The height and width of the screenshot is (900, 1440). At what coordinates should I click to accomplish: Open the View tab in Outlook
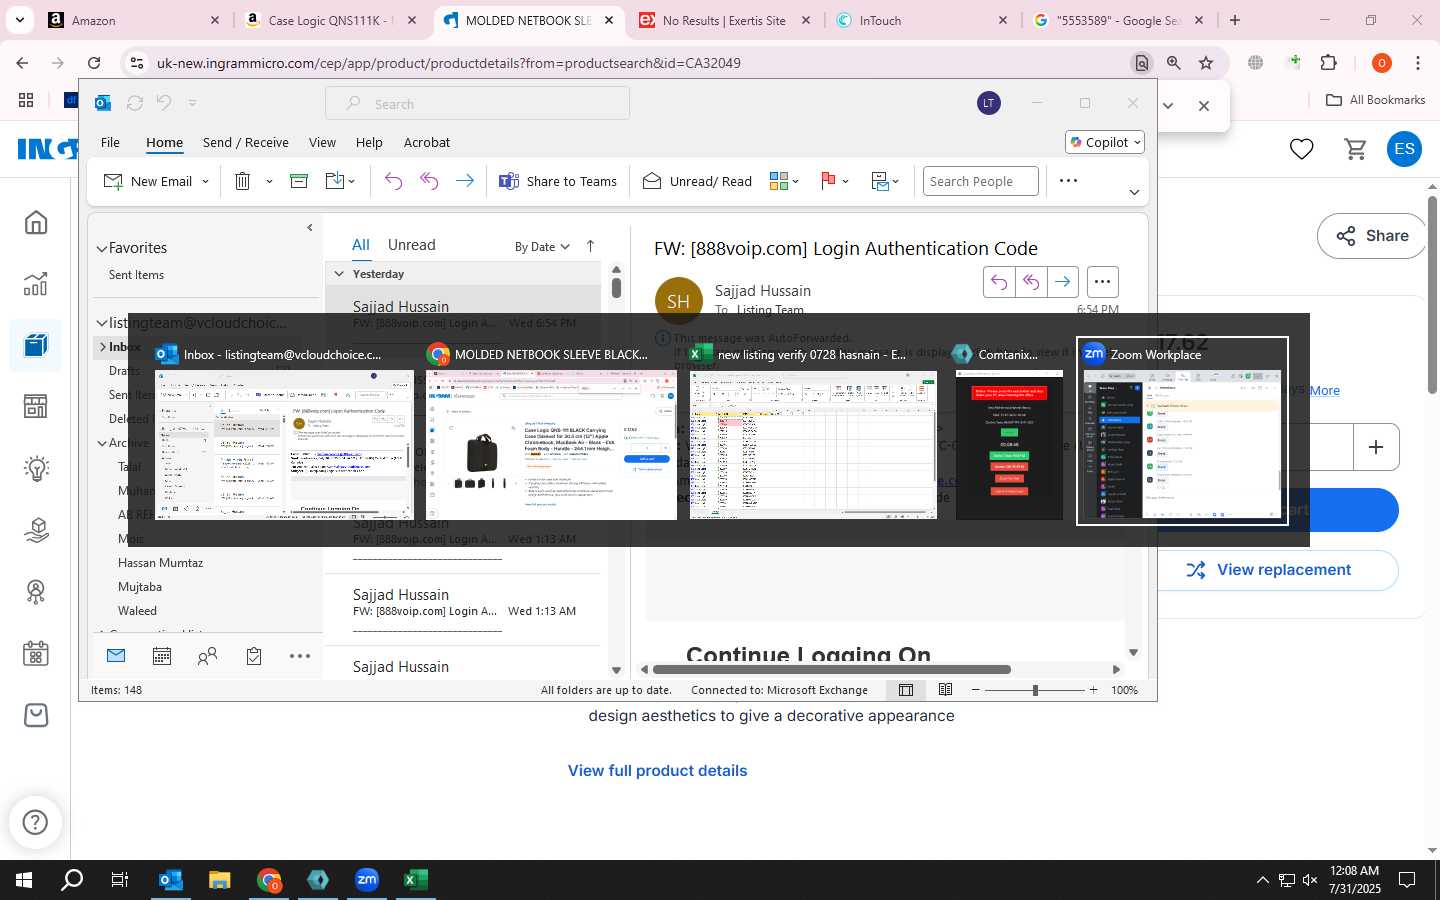322,142
